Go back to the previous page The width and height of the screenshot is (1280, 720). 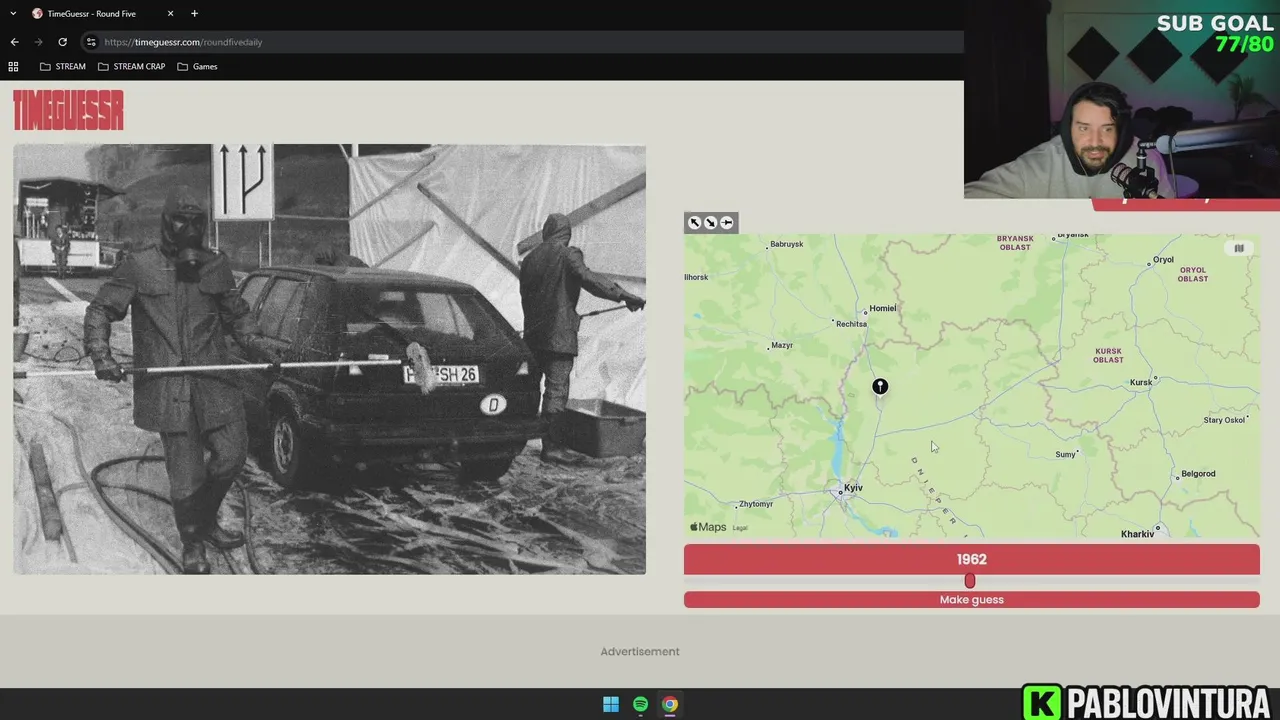click(14, 42)
